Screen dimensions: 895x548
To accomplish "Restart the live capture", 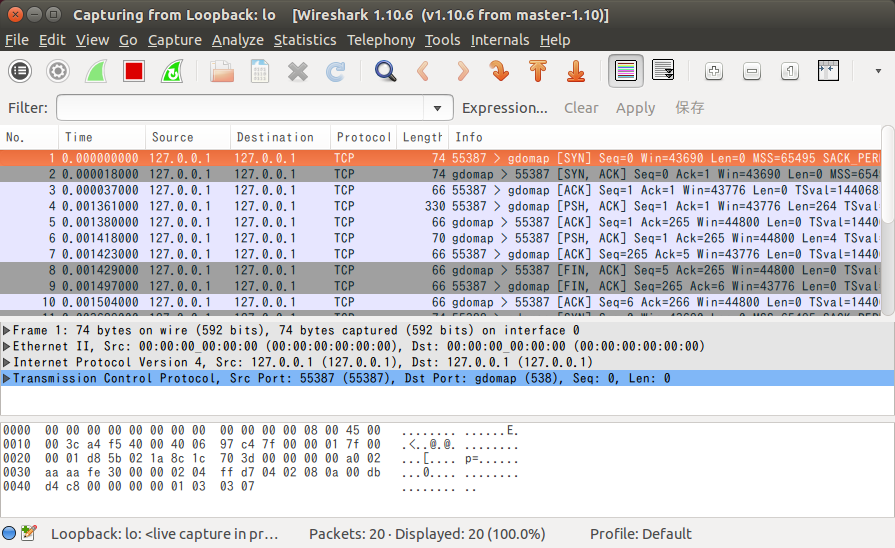I will tap(172, 71).
